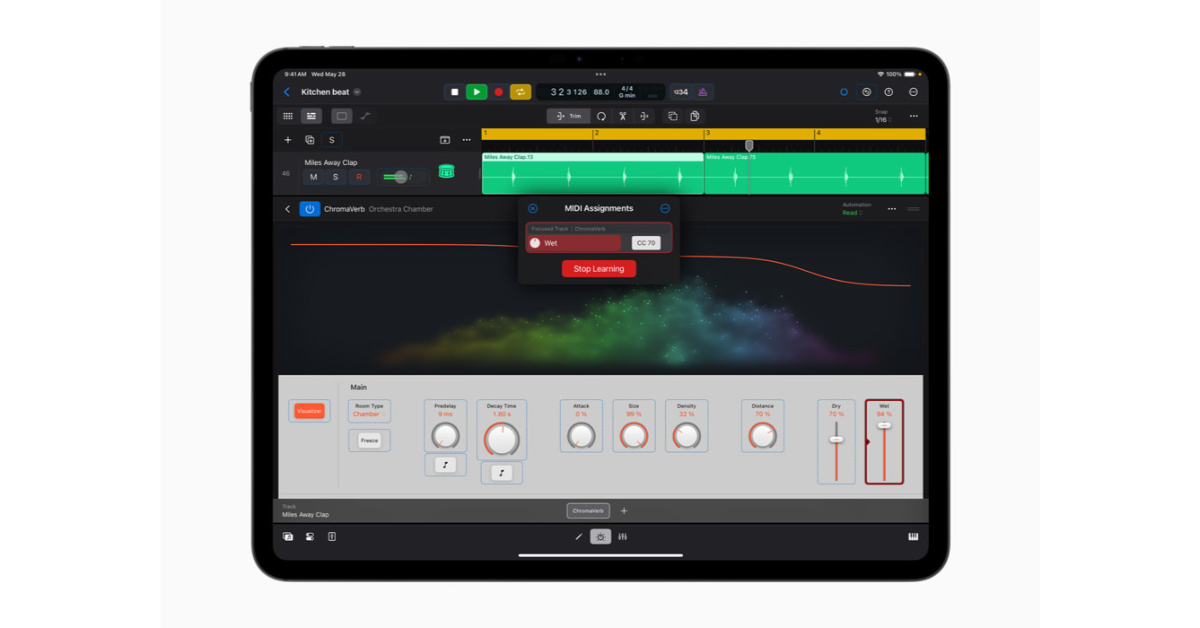1200x628 pixels.
Task: Solo the Miles Away Clap track
Action: [336, 177]
